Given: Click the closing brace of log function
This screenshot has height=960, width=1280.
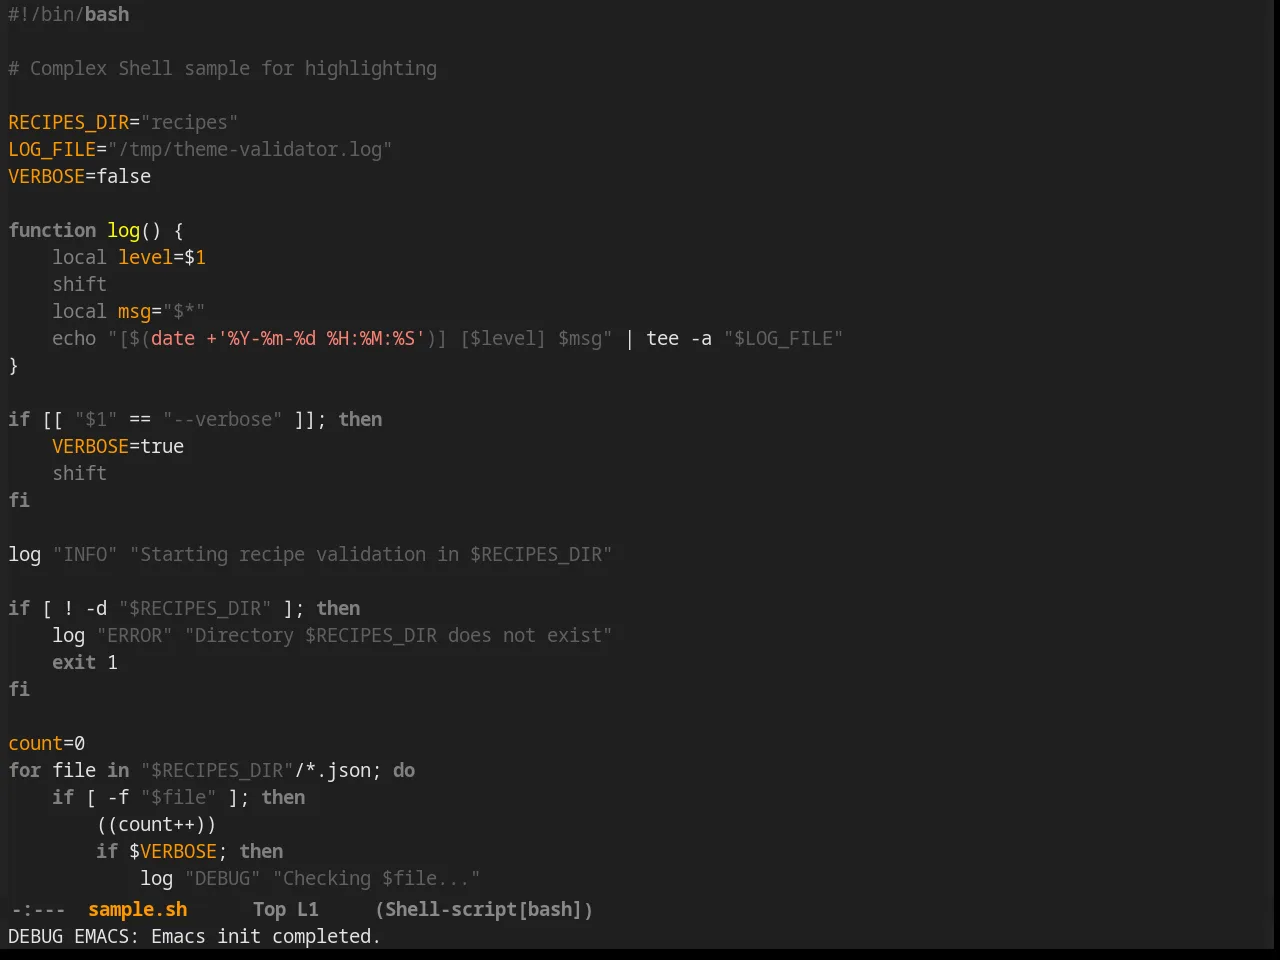Looking at the screenshot, I should (13, 365).
